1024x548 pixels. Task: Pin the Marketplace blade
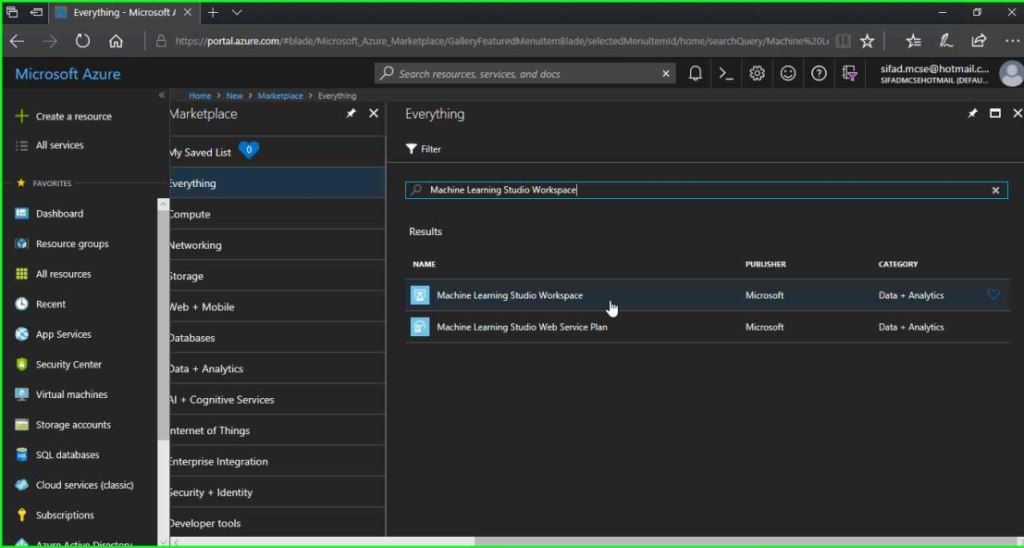(351, 114)
